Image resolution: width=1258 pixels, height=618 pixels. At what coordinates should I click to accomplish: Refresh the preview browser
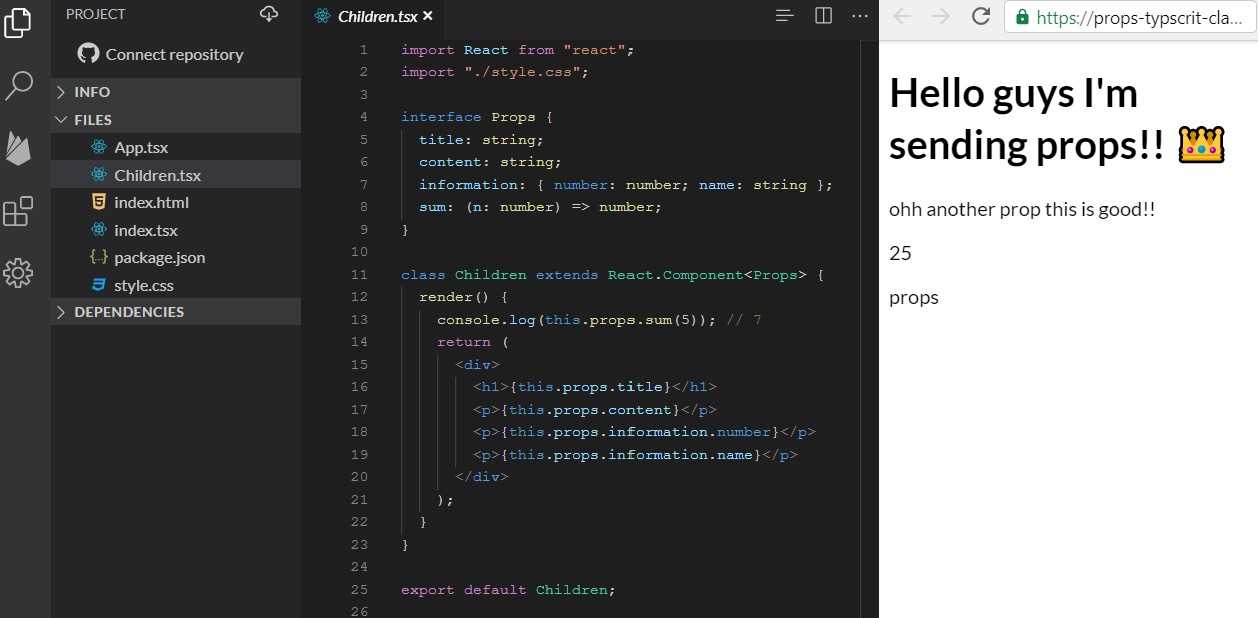[x=981, y=16]
